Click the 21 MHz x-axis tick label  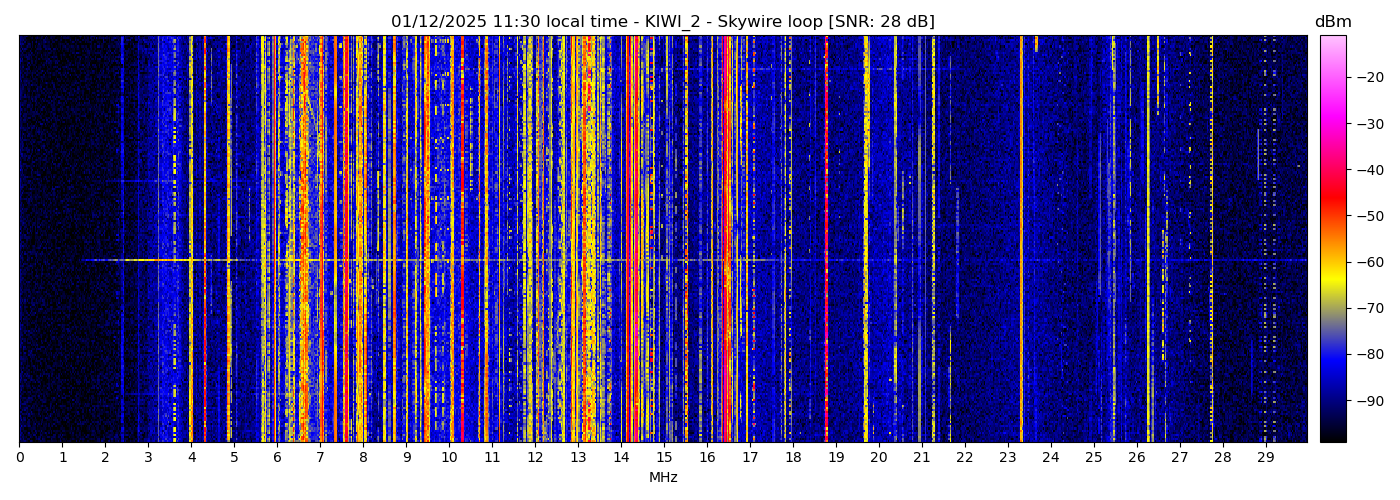coord(921,458)
